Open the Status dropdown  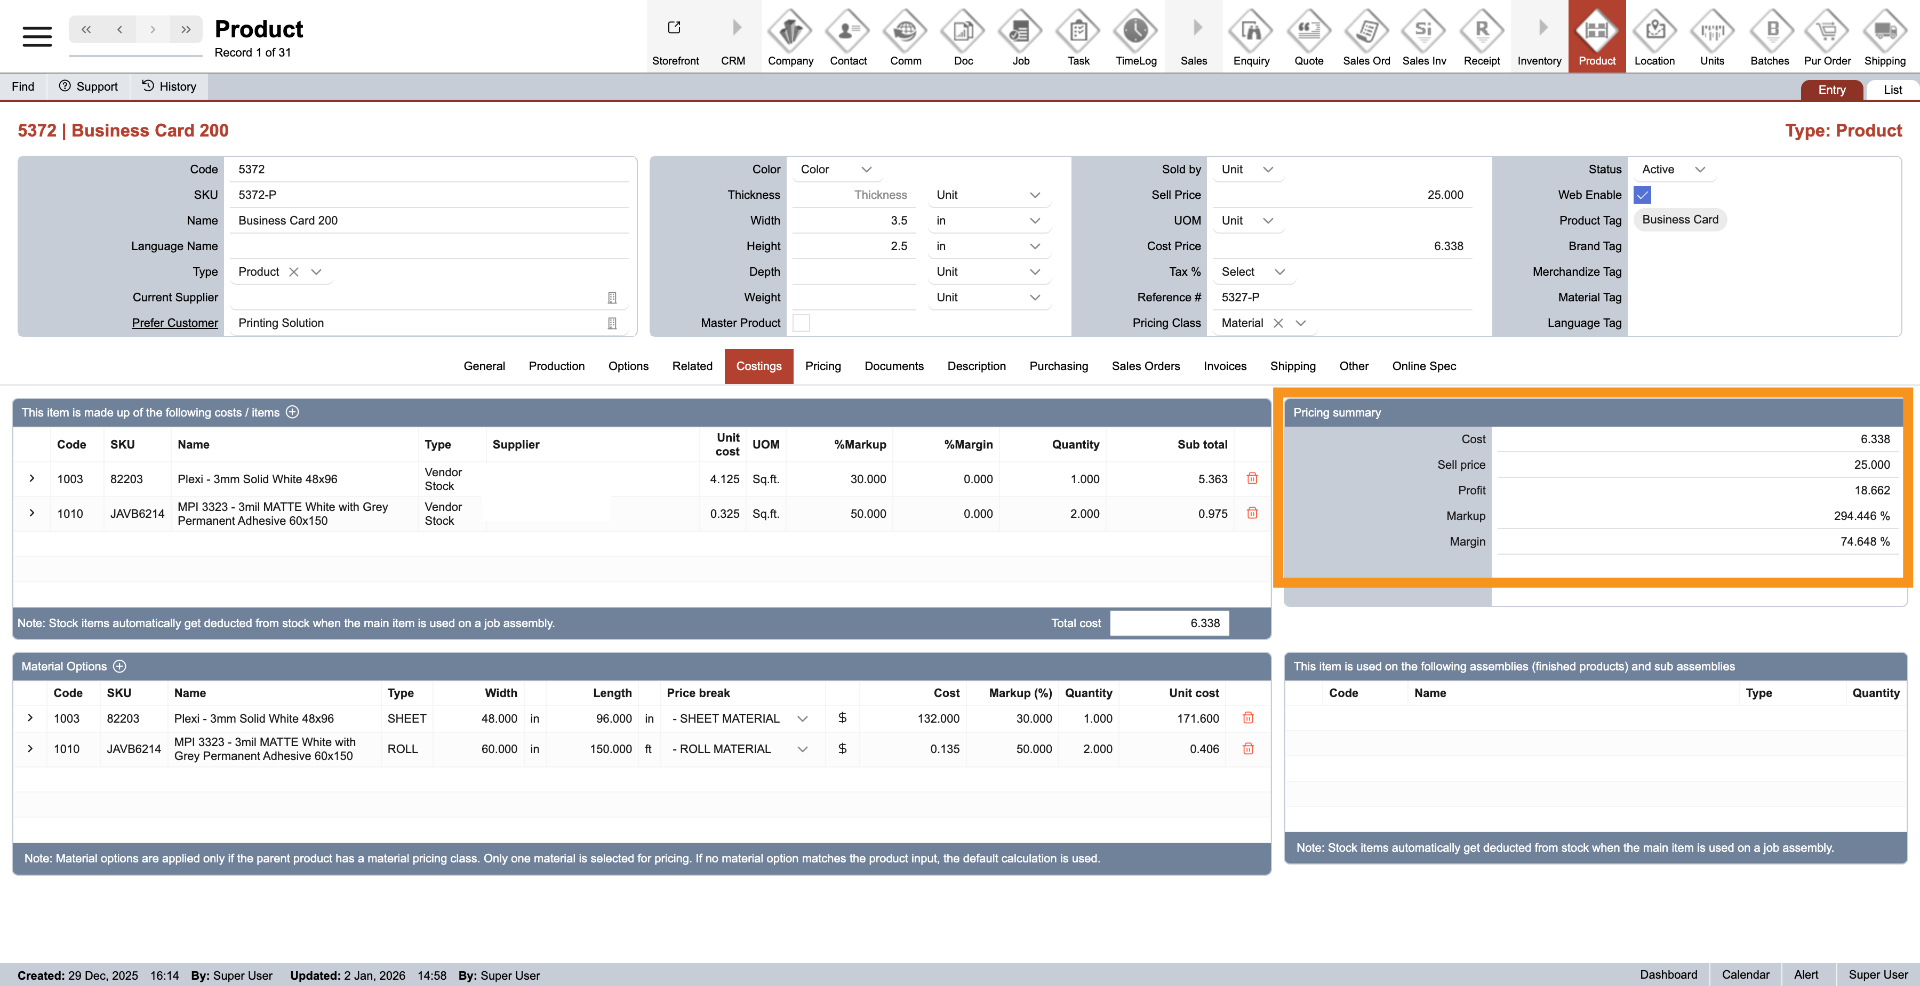tap(1673, 170)
